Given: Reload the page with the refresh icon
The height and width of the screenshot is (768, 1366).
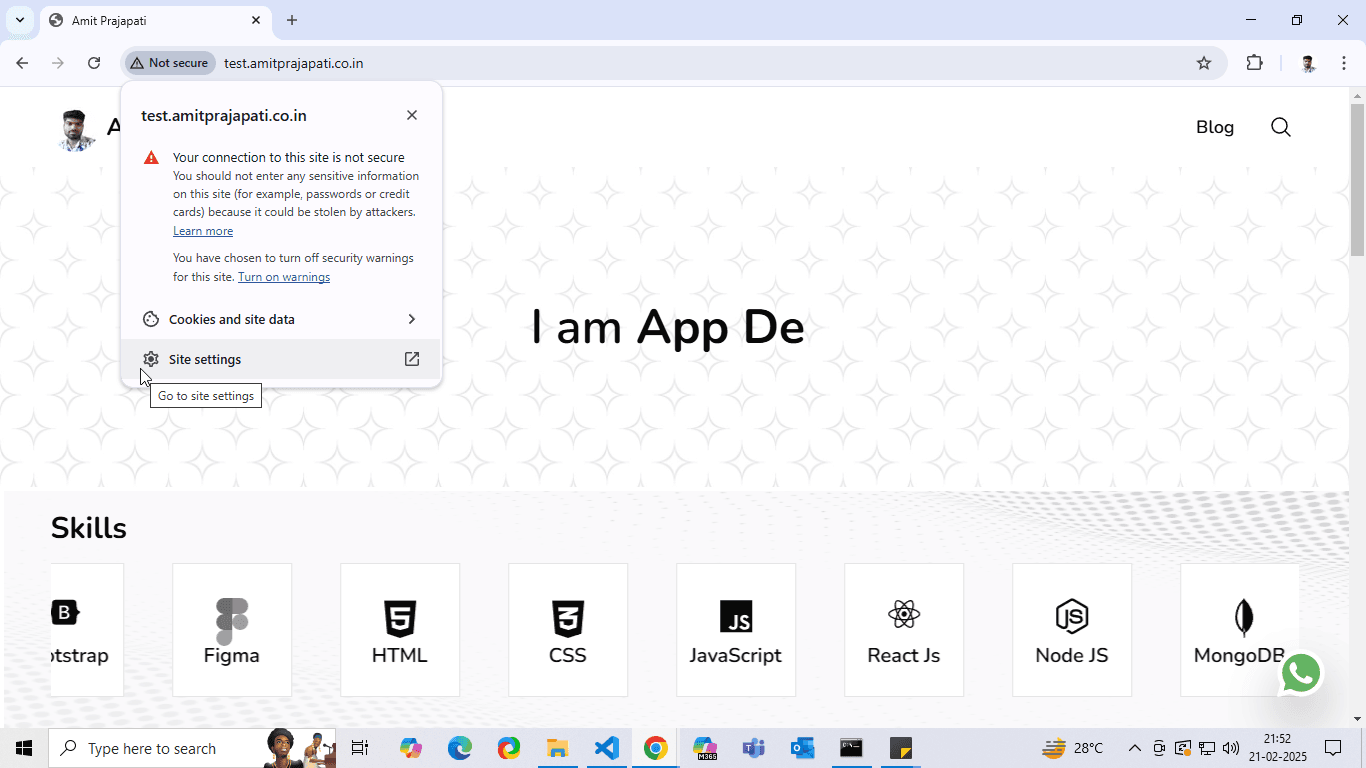Looking at the screenshot, I should pos(94,63).
